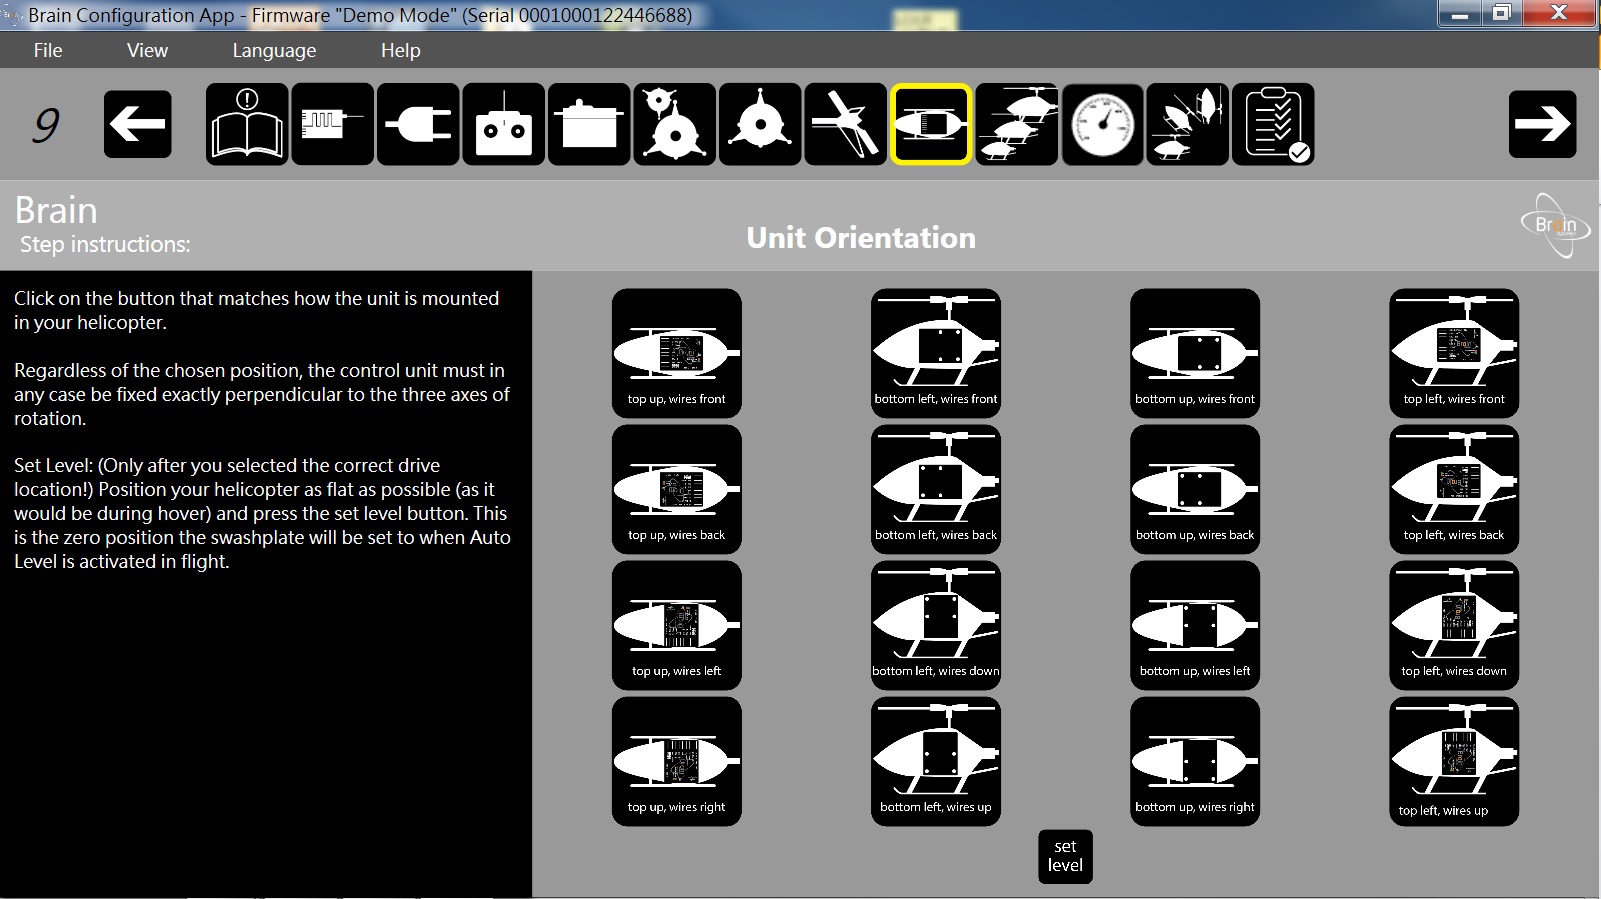Screen dimensions: 1601x899
Task: Open the open-book info step icon
Action: (247, 124)
